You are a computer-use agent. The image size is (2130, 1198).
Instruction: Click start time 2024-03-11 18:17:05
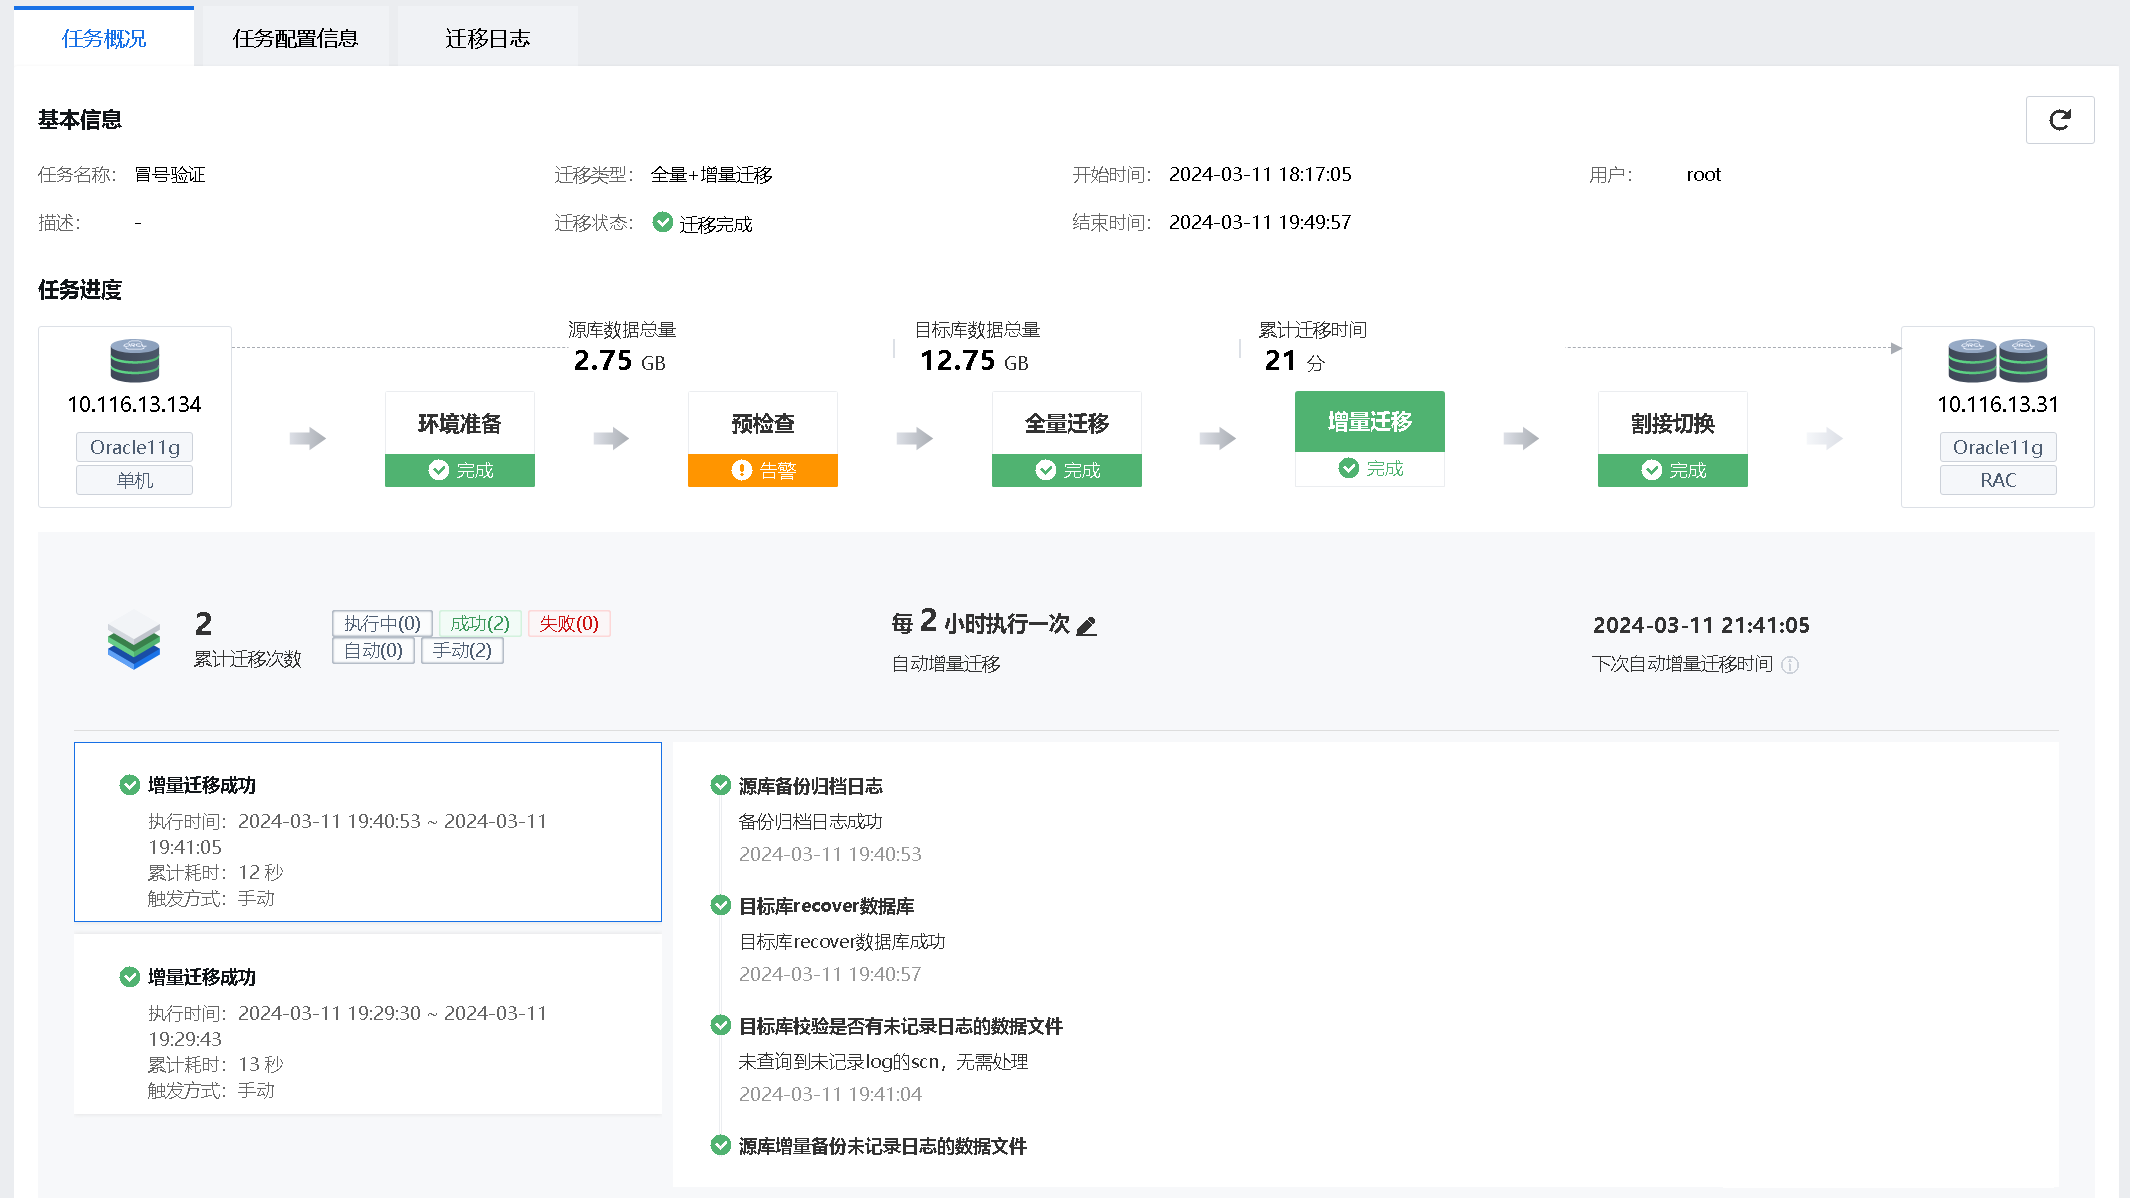tap(1260, 175)
